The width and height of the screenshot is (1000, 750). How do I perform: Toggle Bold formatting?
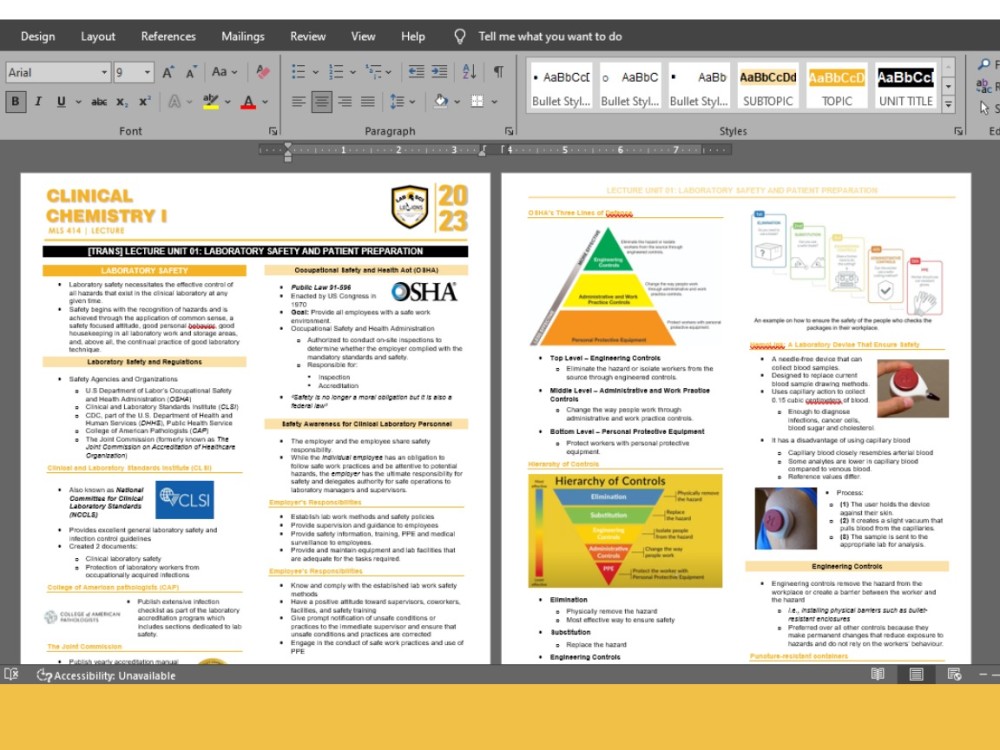click(x=15, y=101)
